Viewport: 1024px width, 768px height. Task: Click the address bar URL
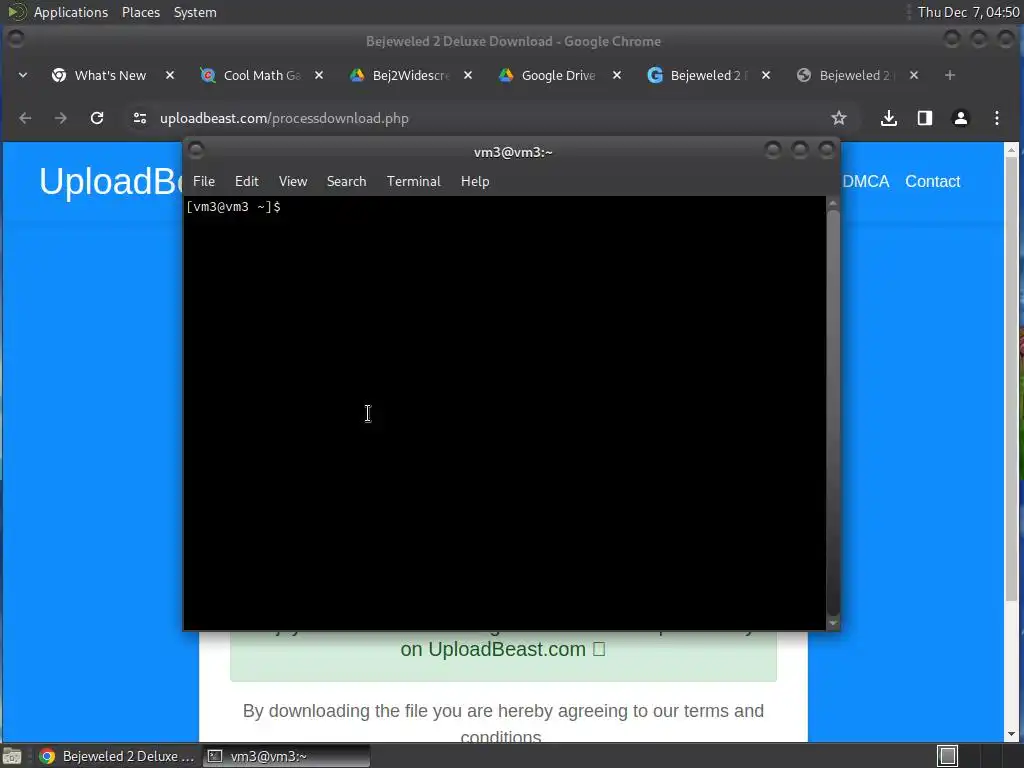(x=284, y=118)
